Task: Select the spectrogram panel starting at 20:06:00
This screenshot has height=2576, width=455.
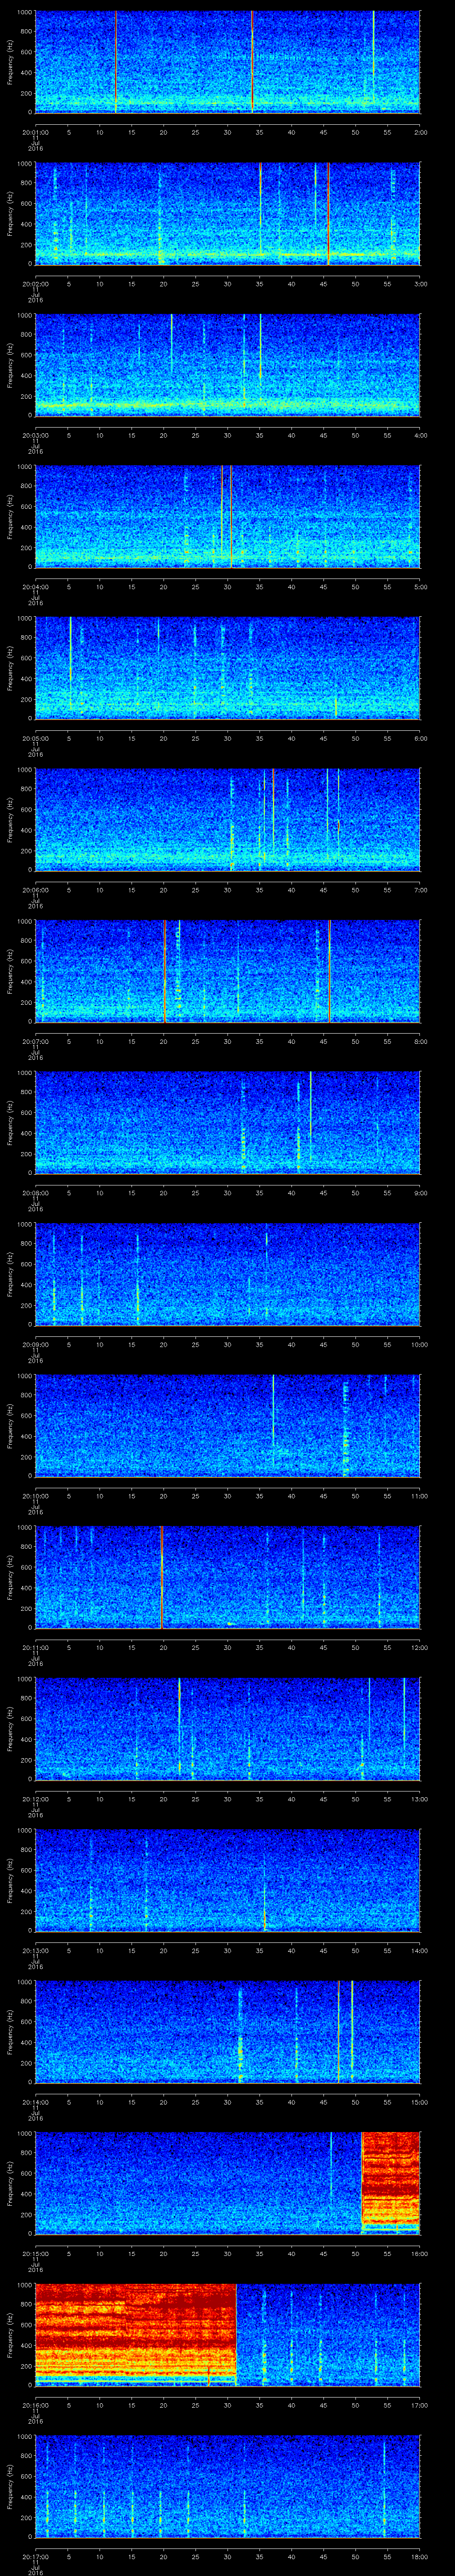Action: [x=228, y=819]
